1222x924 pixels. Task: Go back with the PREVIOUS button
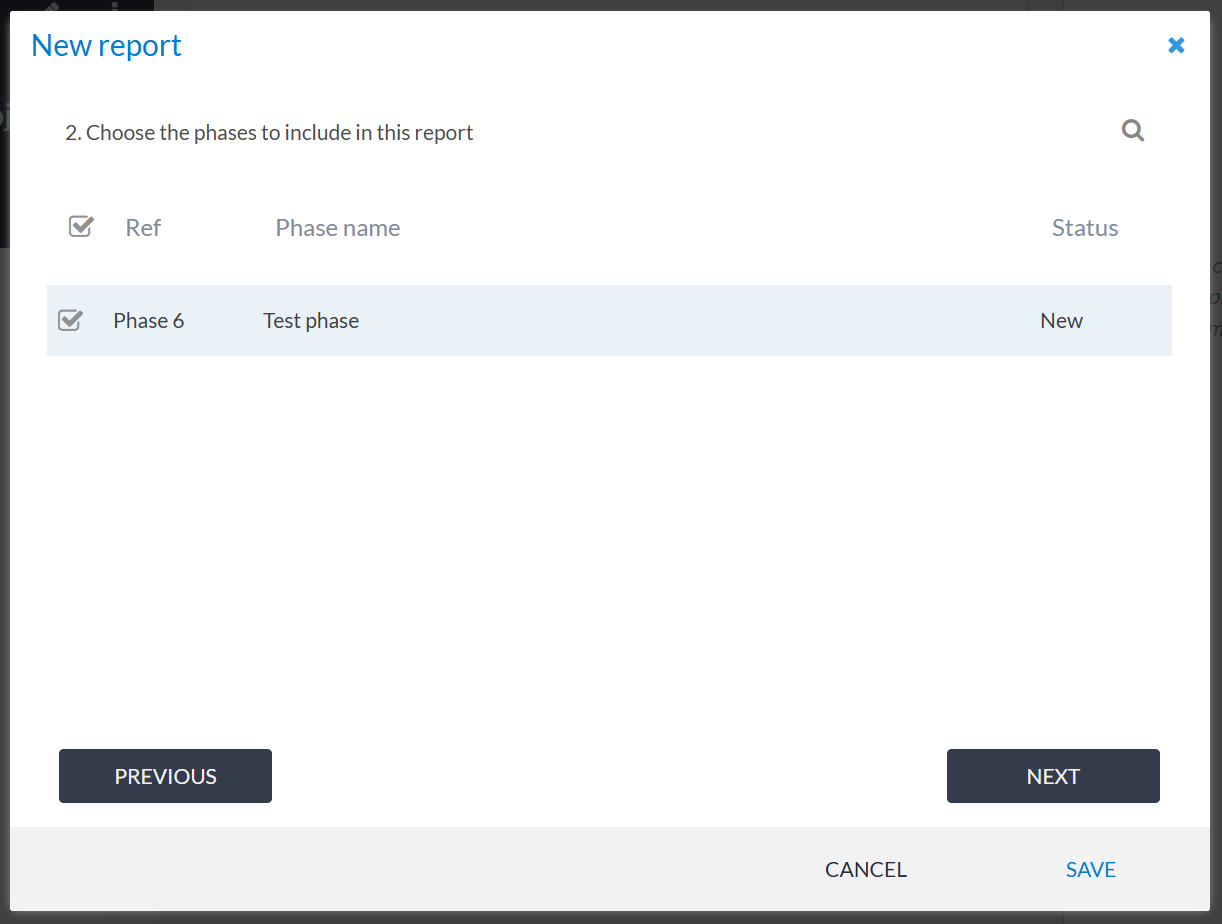coord(165,776)
